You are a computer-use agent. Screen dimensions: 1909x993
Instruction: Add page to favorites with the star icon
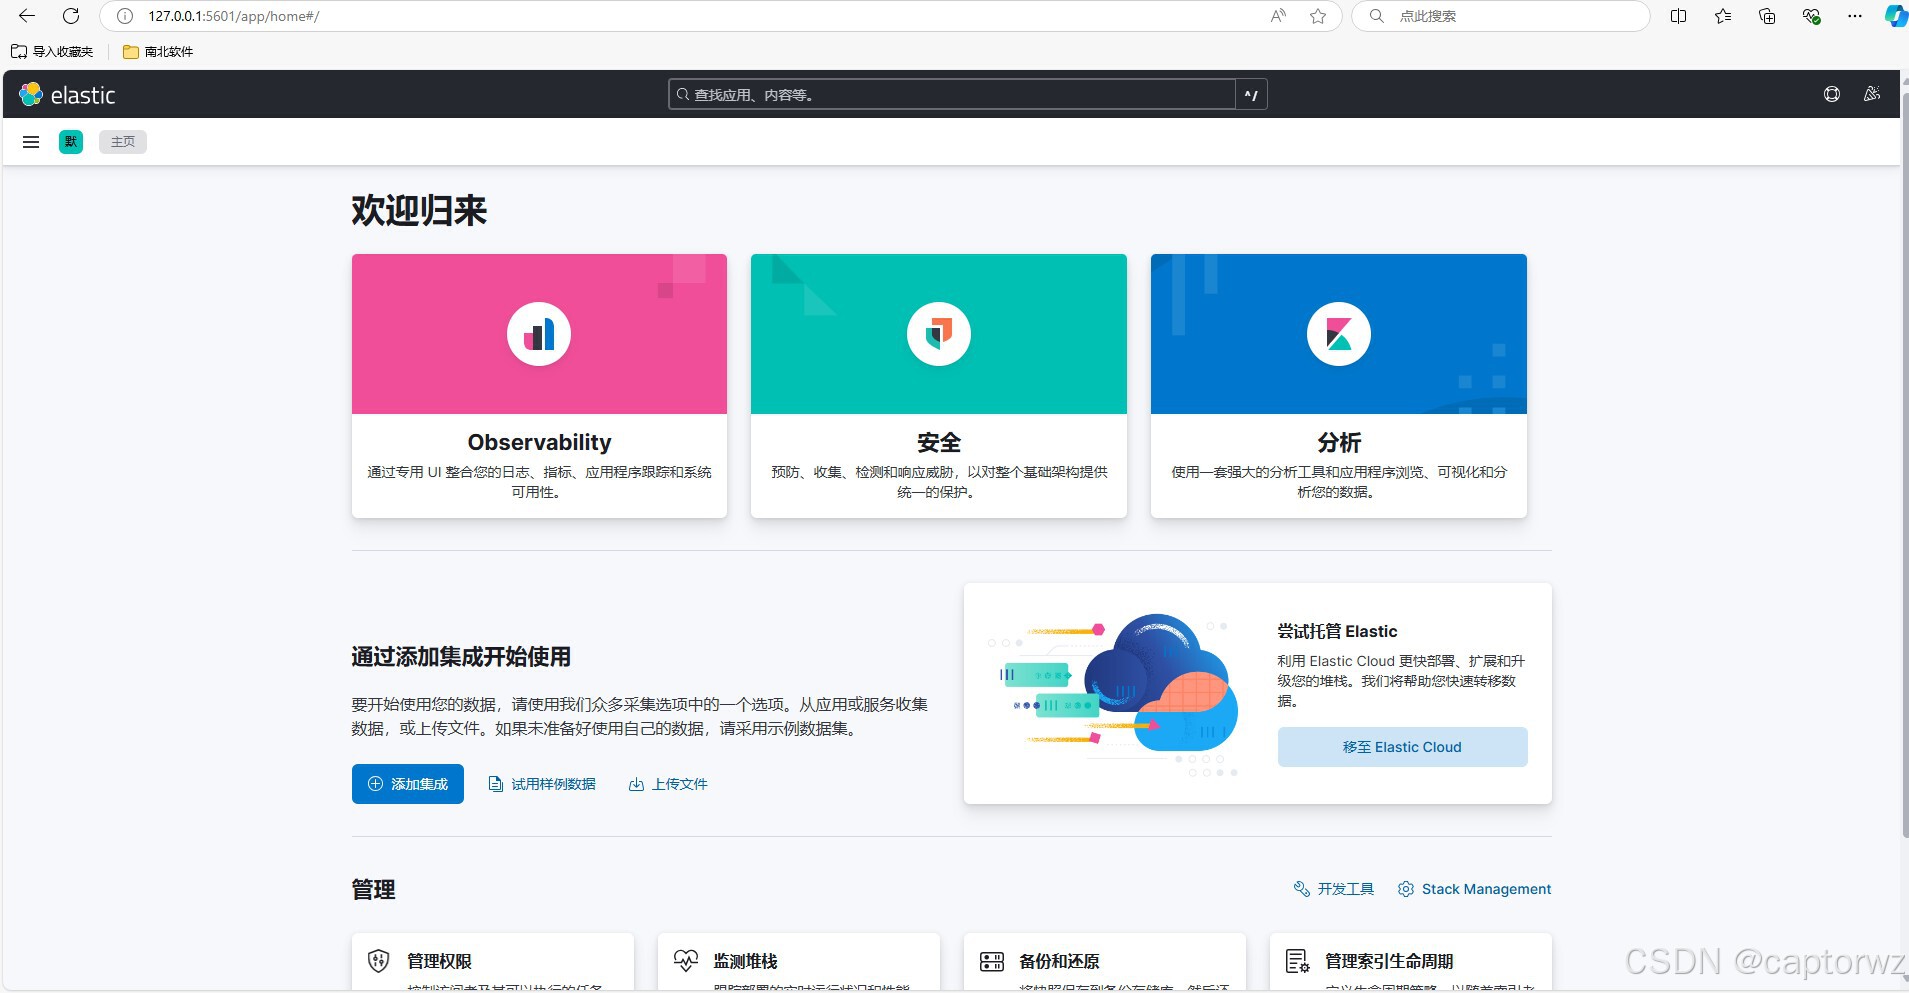pos(1318,16)
